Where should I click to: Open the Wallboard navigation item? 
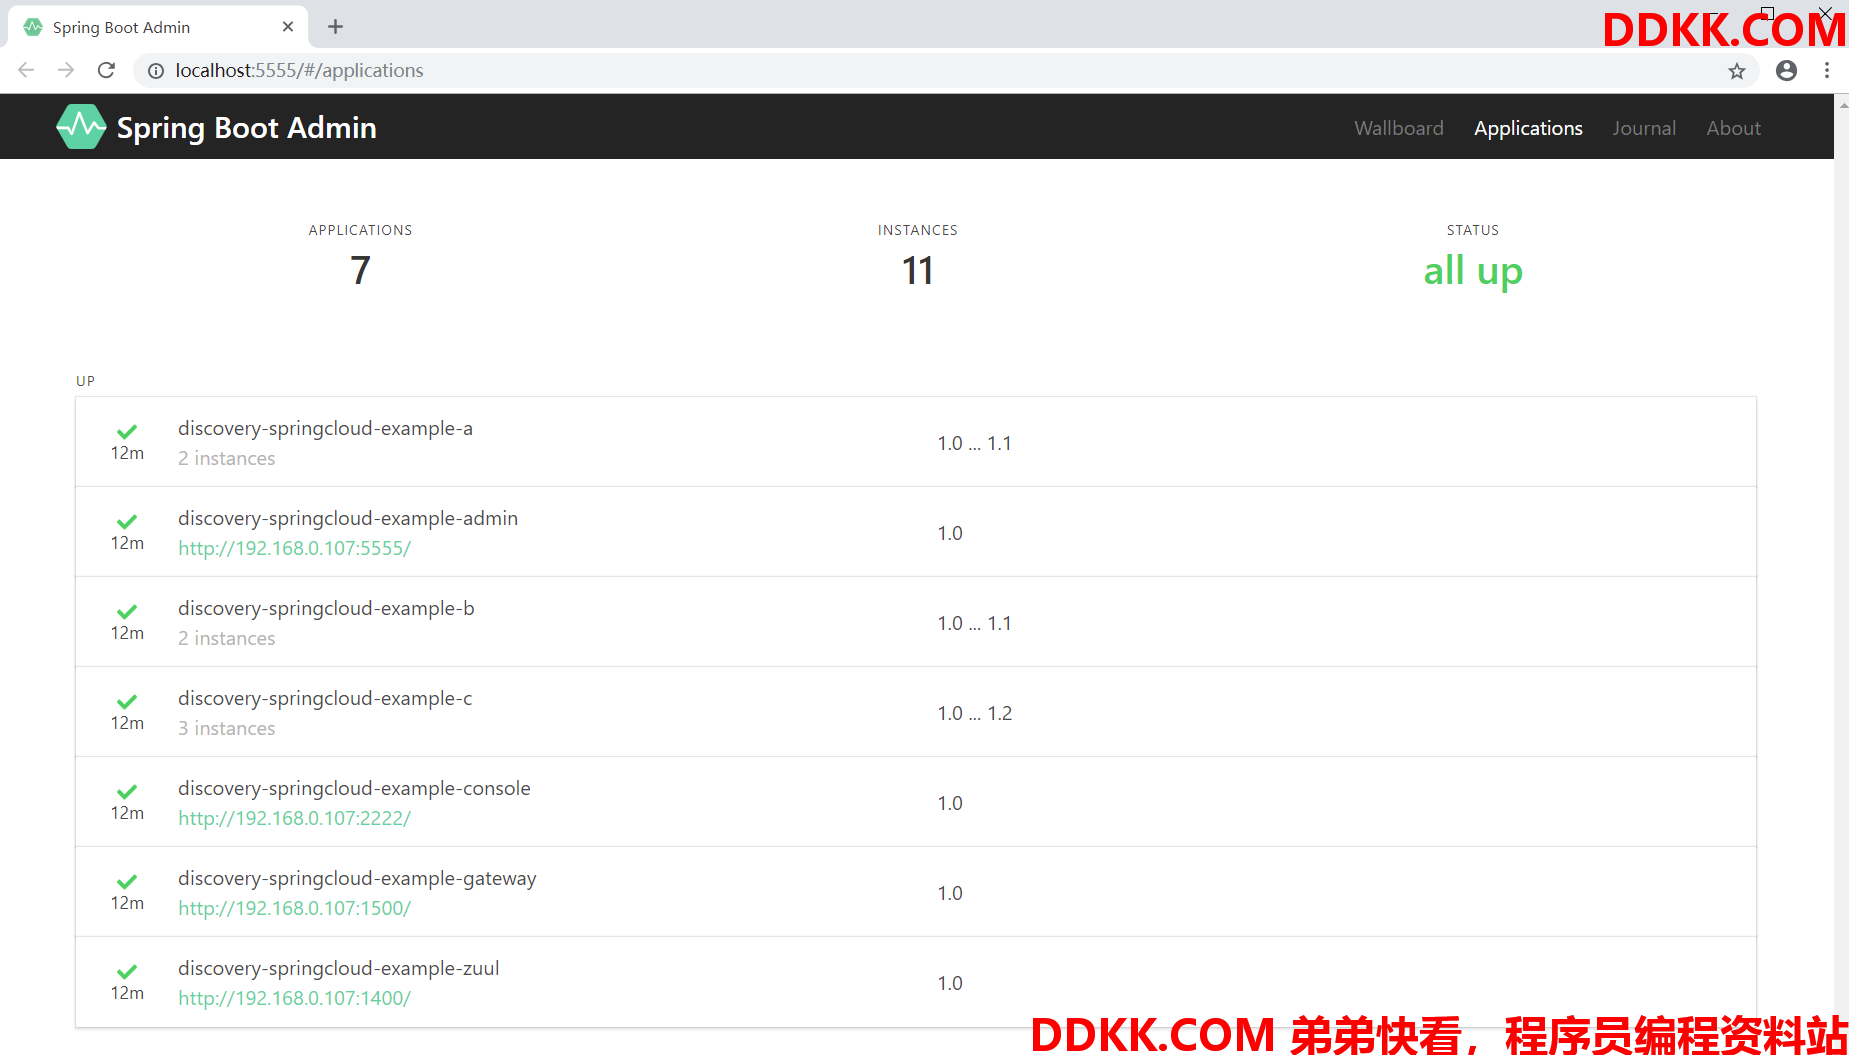(x=1399, y=128)
